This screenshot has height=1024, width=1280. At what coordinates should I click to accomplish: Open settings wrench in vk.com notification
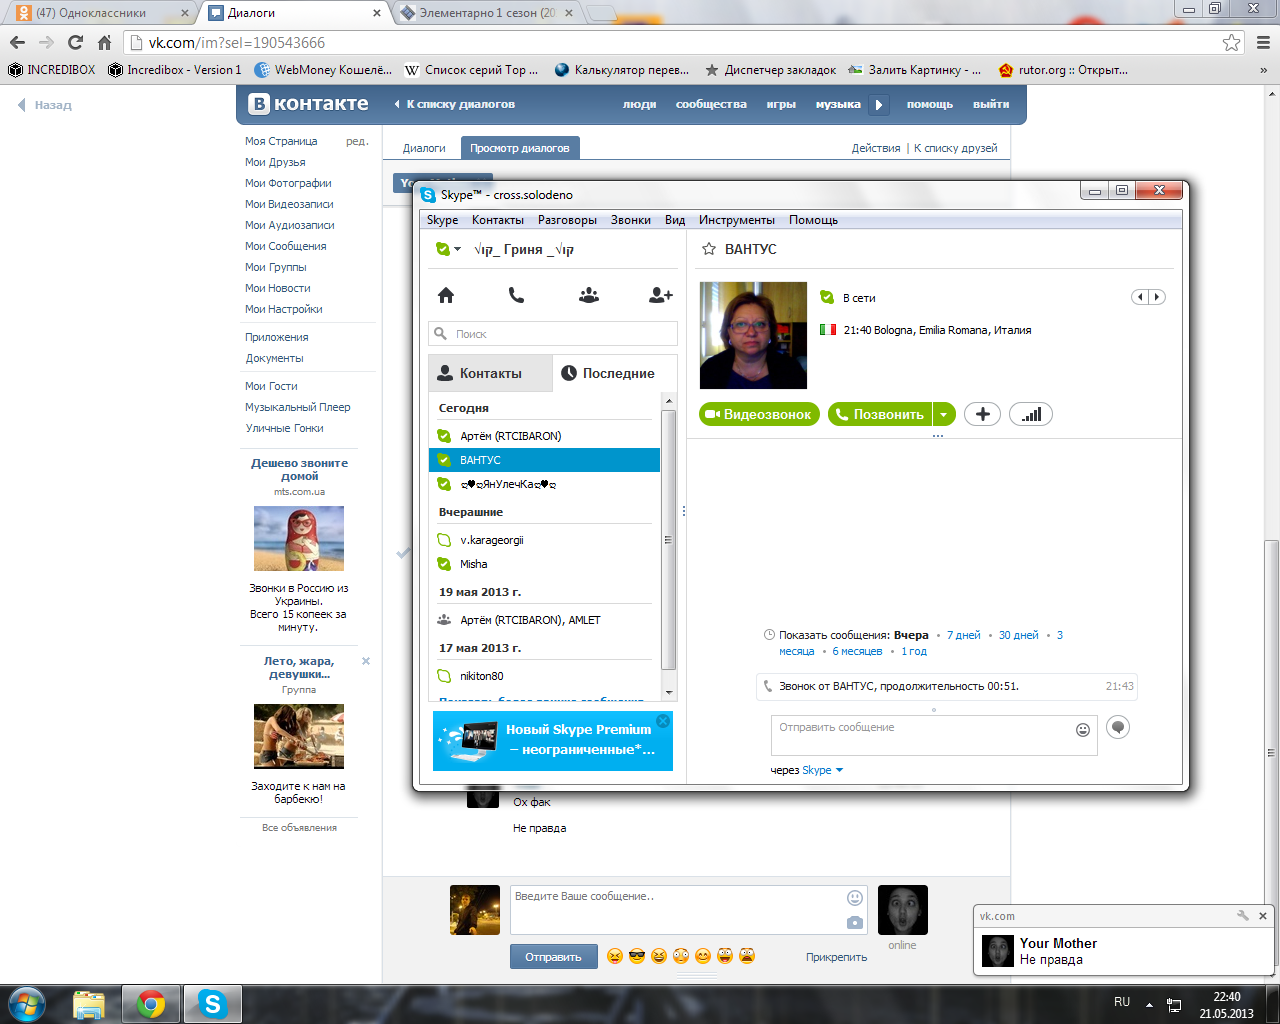pos(1243,916)
